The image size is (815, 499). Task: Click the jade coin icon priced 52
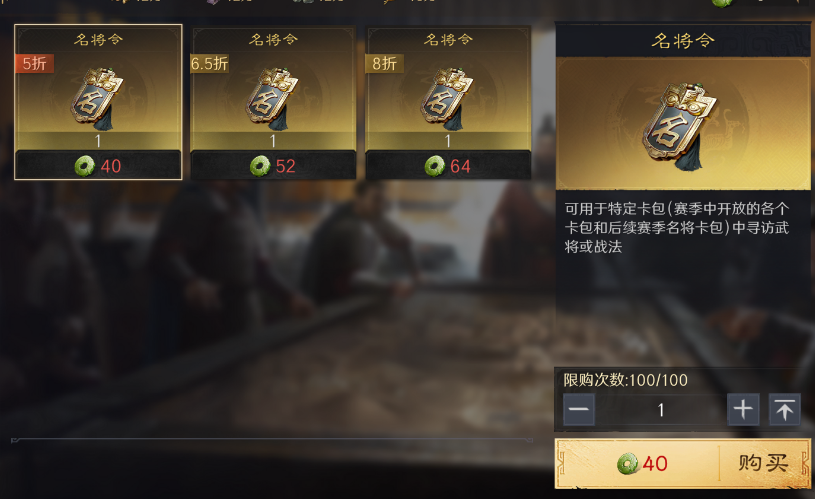(x=260, y=166)
